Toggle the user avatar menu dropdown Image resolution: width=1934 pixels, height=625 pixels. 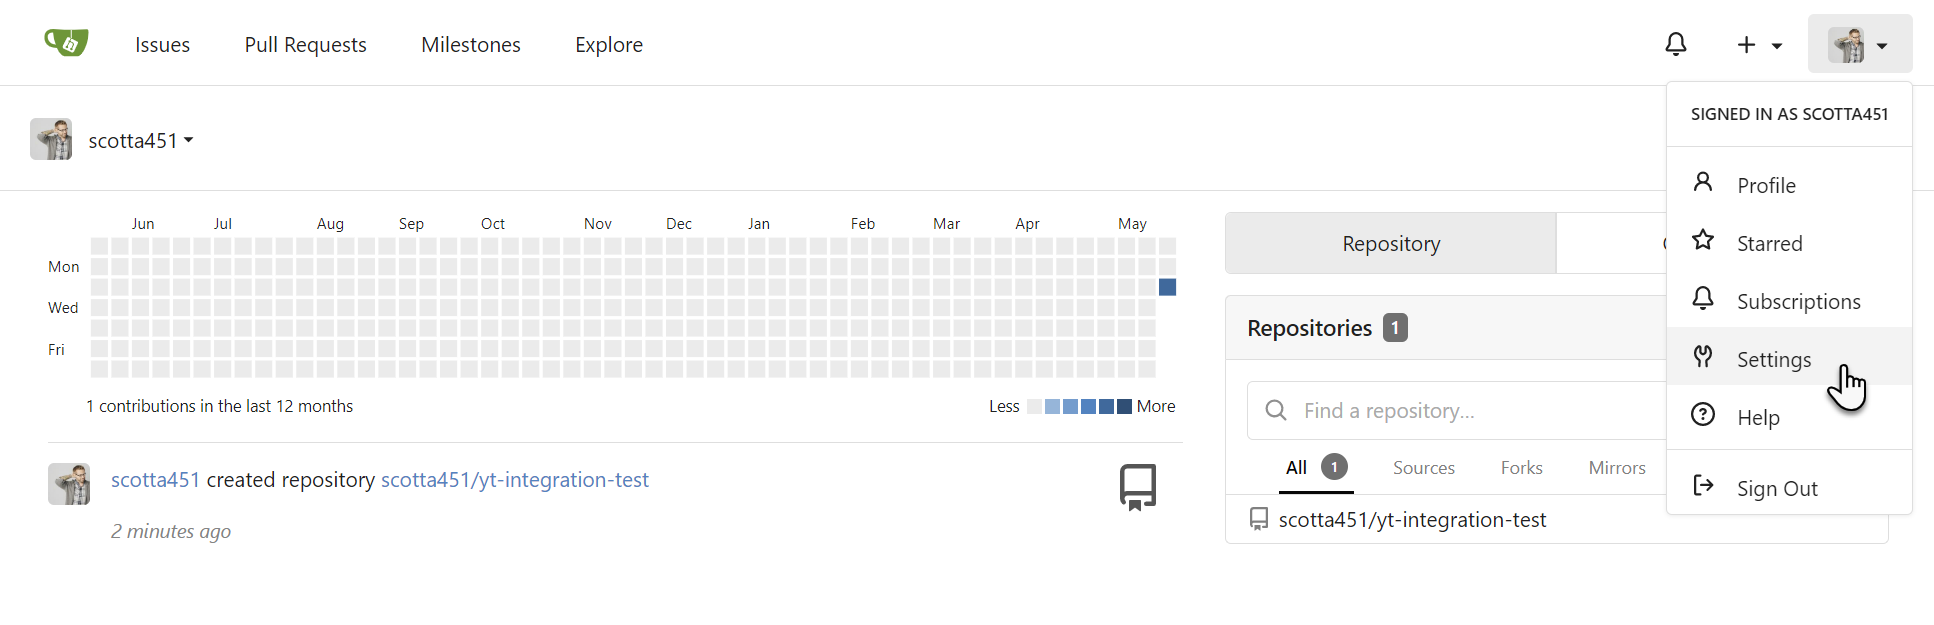1859,45
